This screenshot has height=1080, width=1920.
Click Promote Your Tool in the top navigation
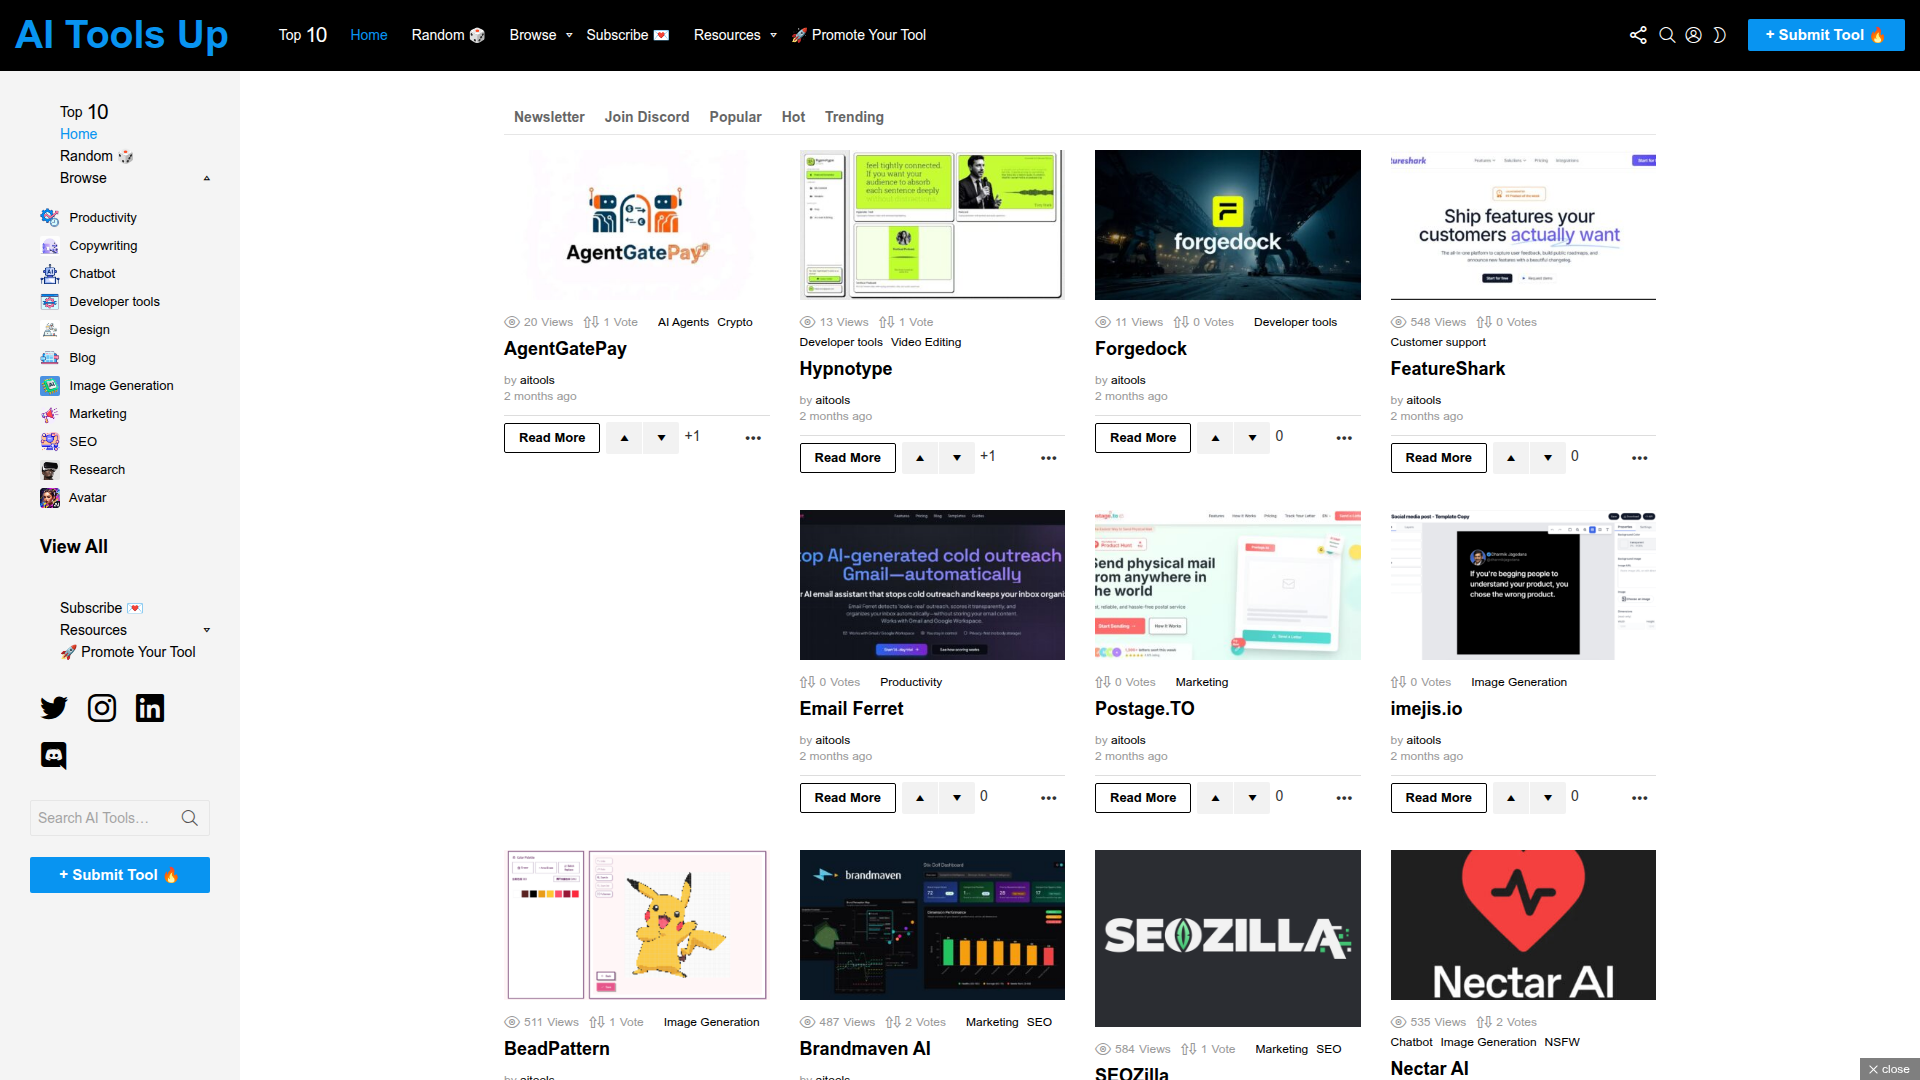coord(859,35)
